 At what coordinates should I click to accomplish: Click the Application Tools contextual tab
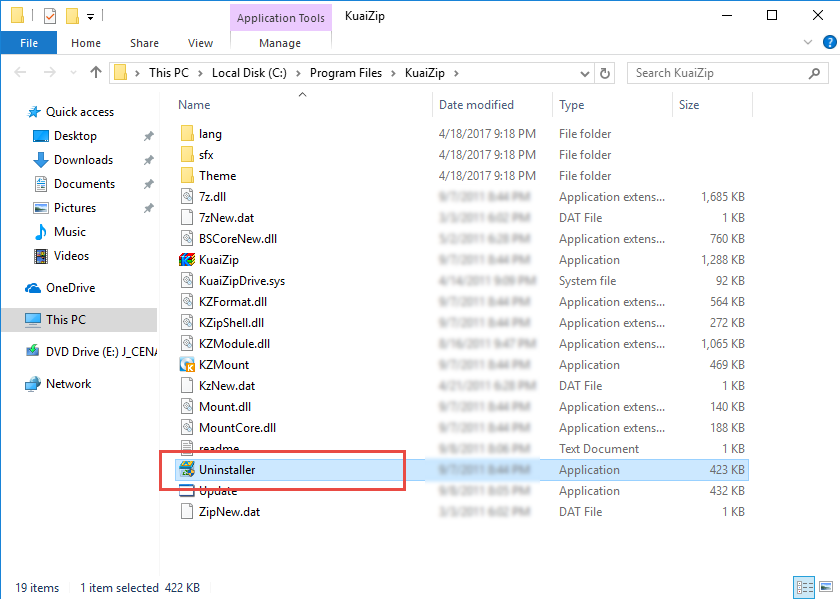pos(281,18)
